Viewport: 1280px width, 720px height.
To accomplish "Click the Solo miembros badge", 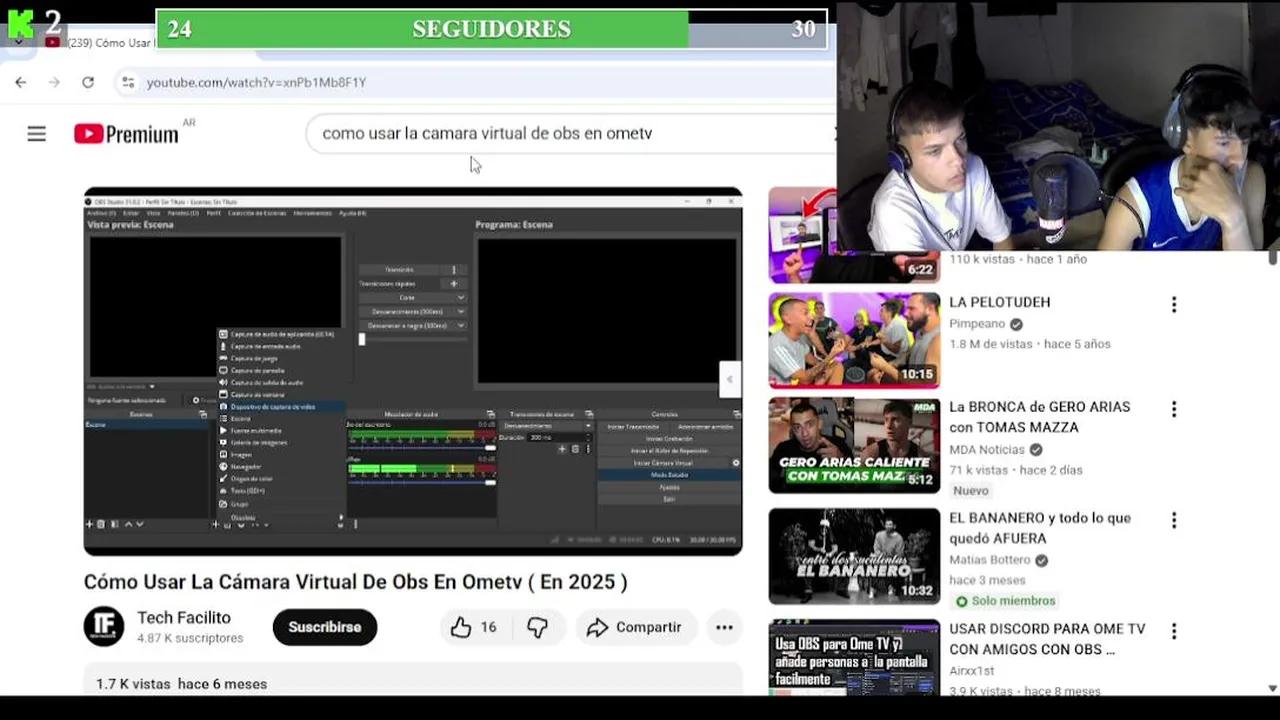I will click(1004, 601).
